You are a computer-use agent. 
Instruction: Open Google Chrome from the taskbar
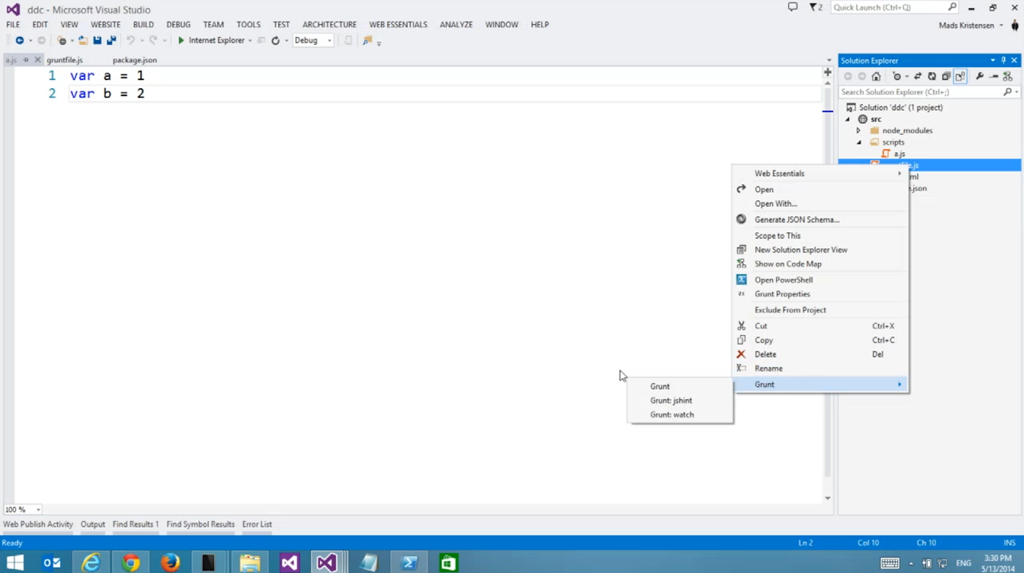click(131, 562)
